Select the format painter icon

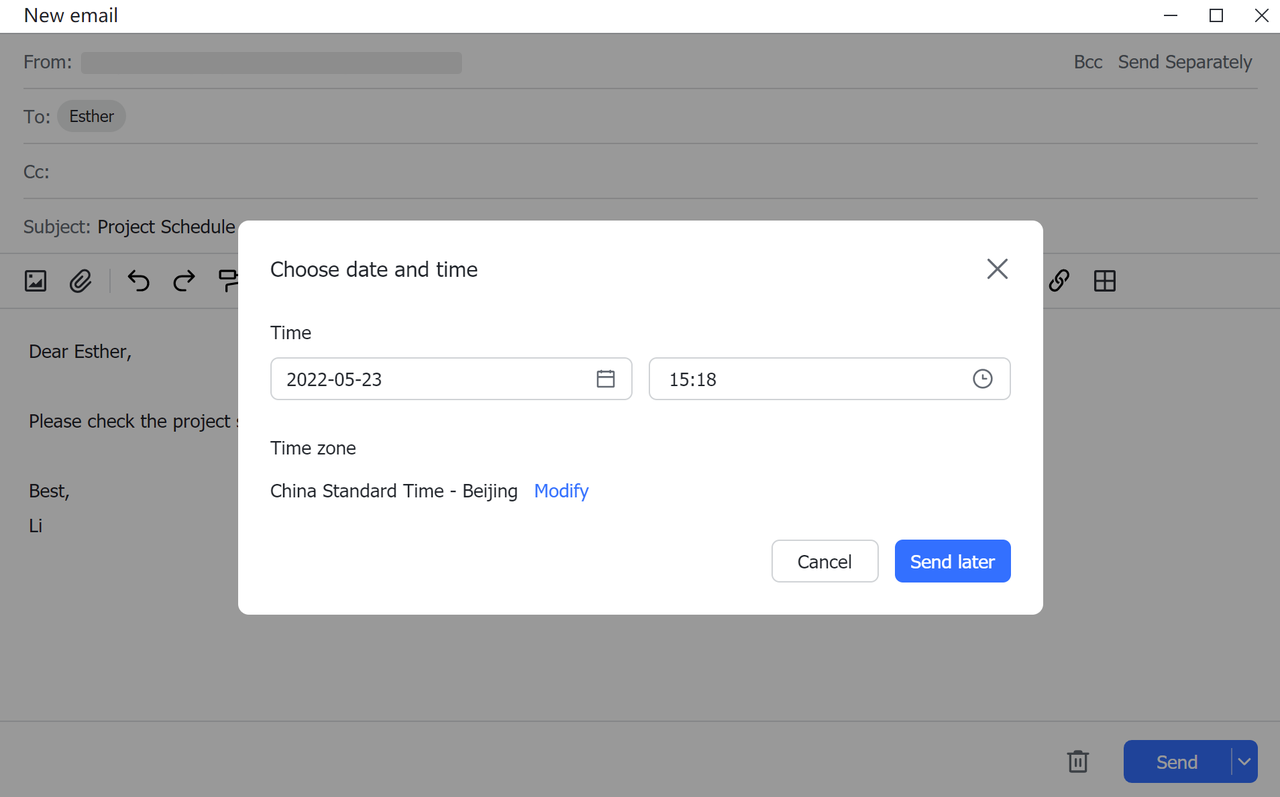click(228, 281)
